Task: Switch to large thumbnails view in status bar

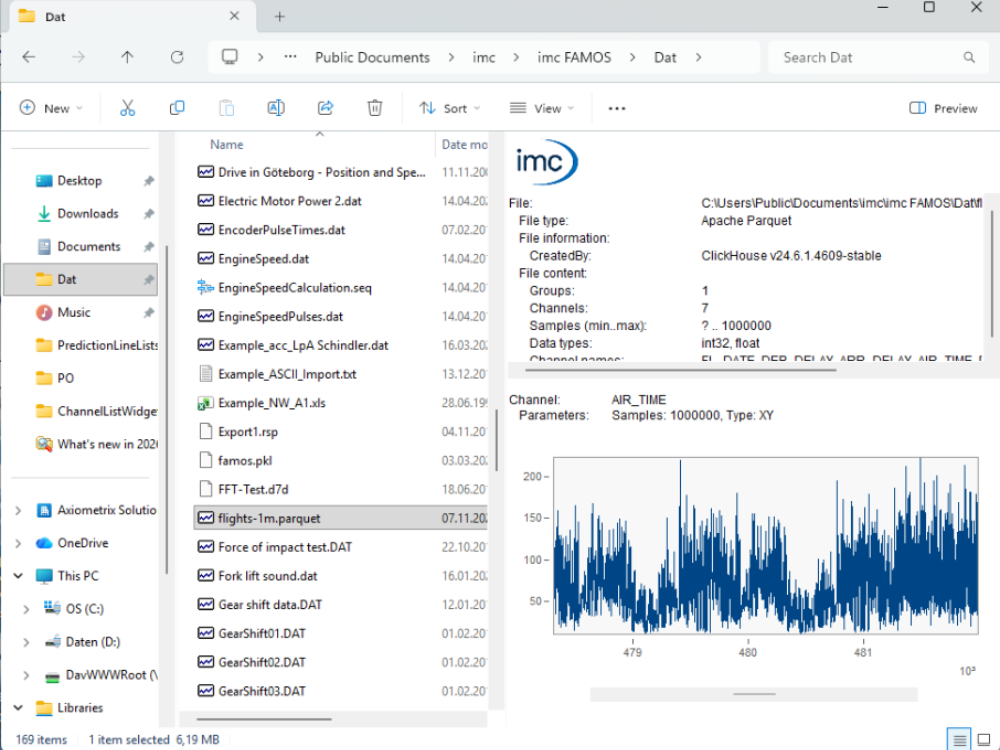Action: click(x=985, y=740)
